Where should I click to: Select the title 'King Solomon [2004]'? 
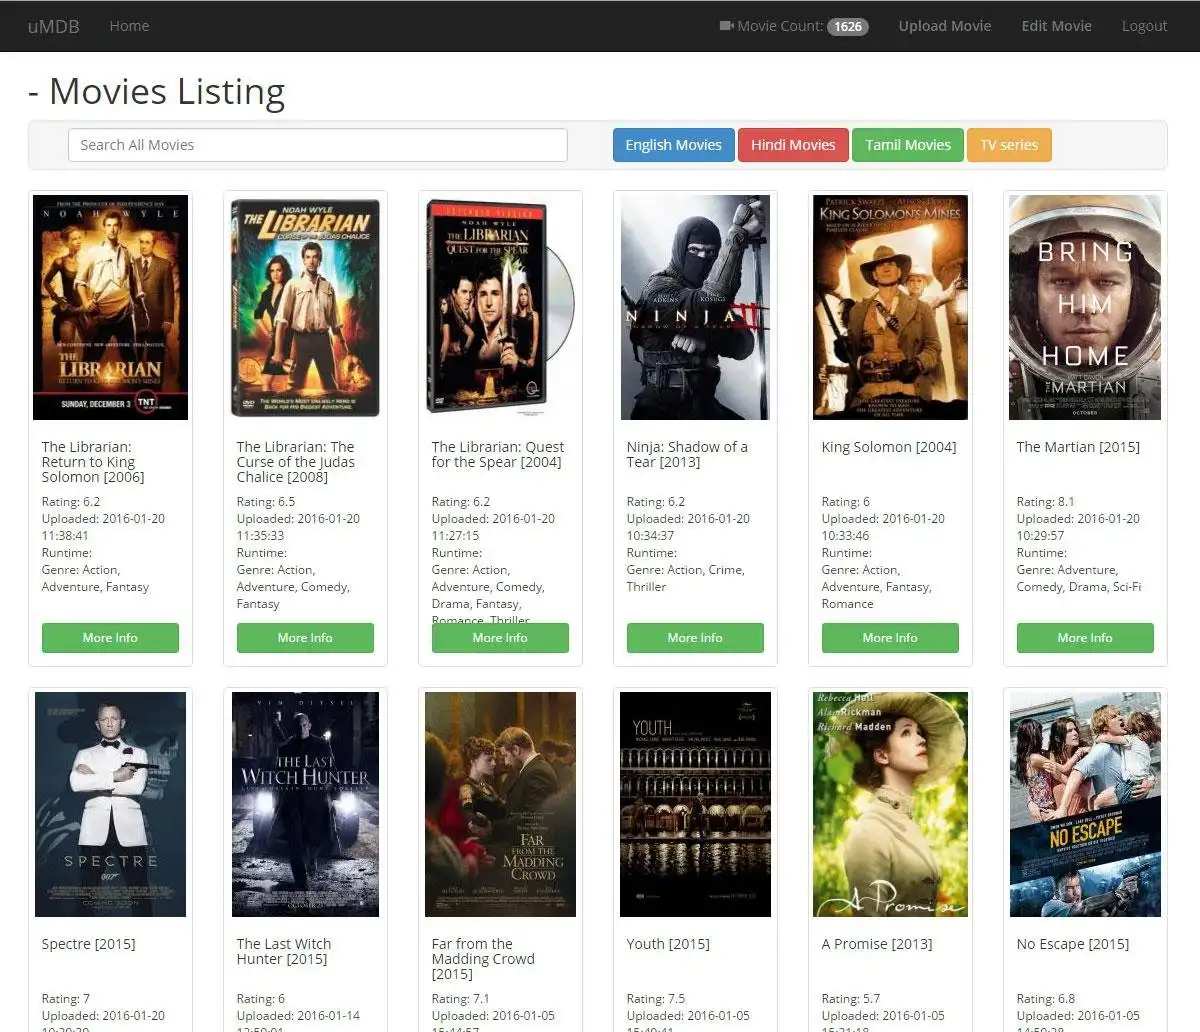tap(889, 447)
